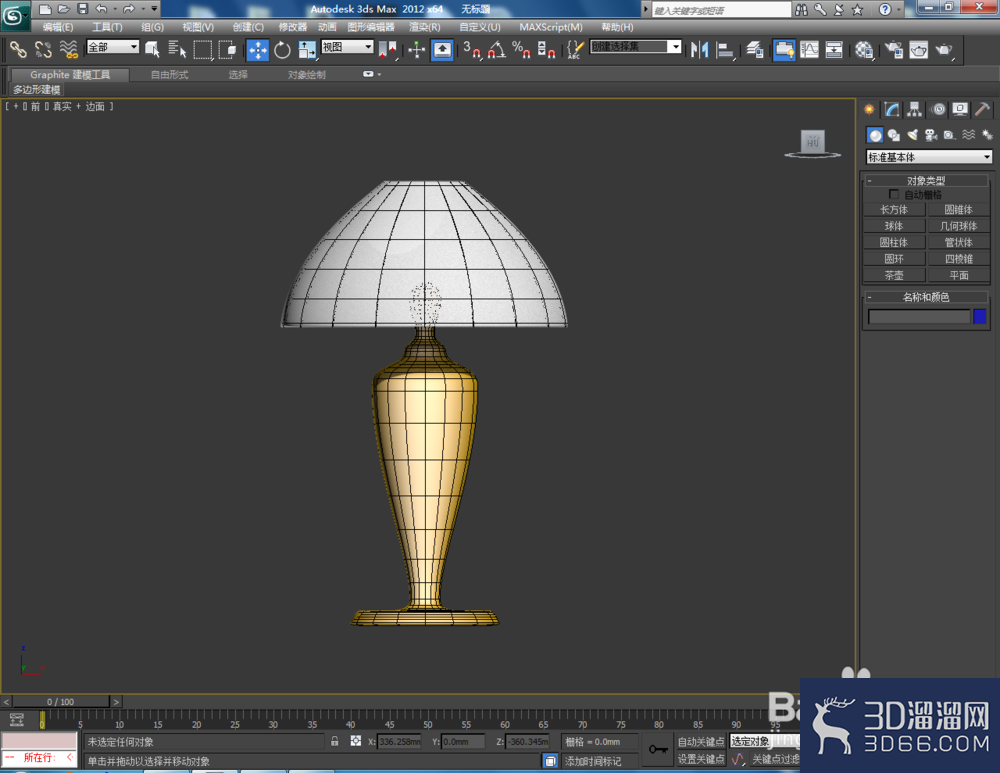
Task: Activate Select and Move tool
Action: pos(258,49)
